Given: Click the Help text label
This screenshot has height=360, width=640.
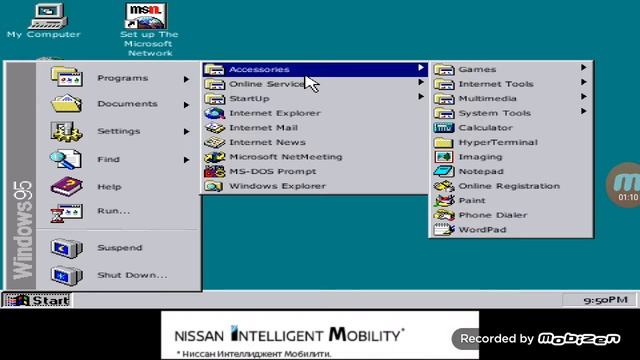Looking at the screenshot, I should (x=109, y=187).
